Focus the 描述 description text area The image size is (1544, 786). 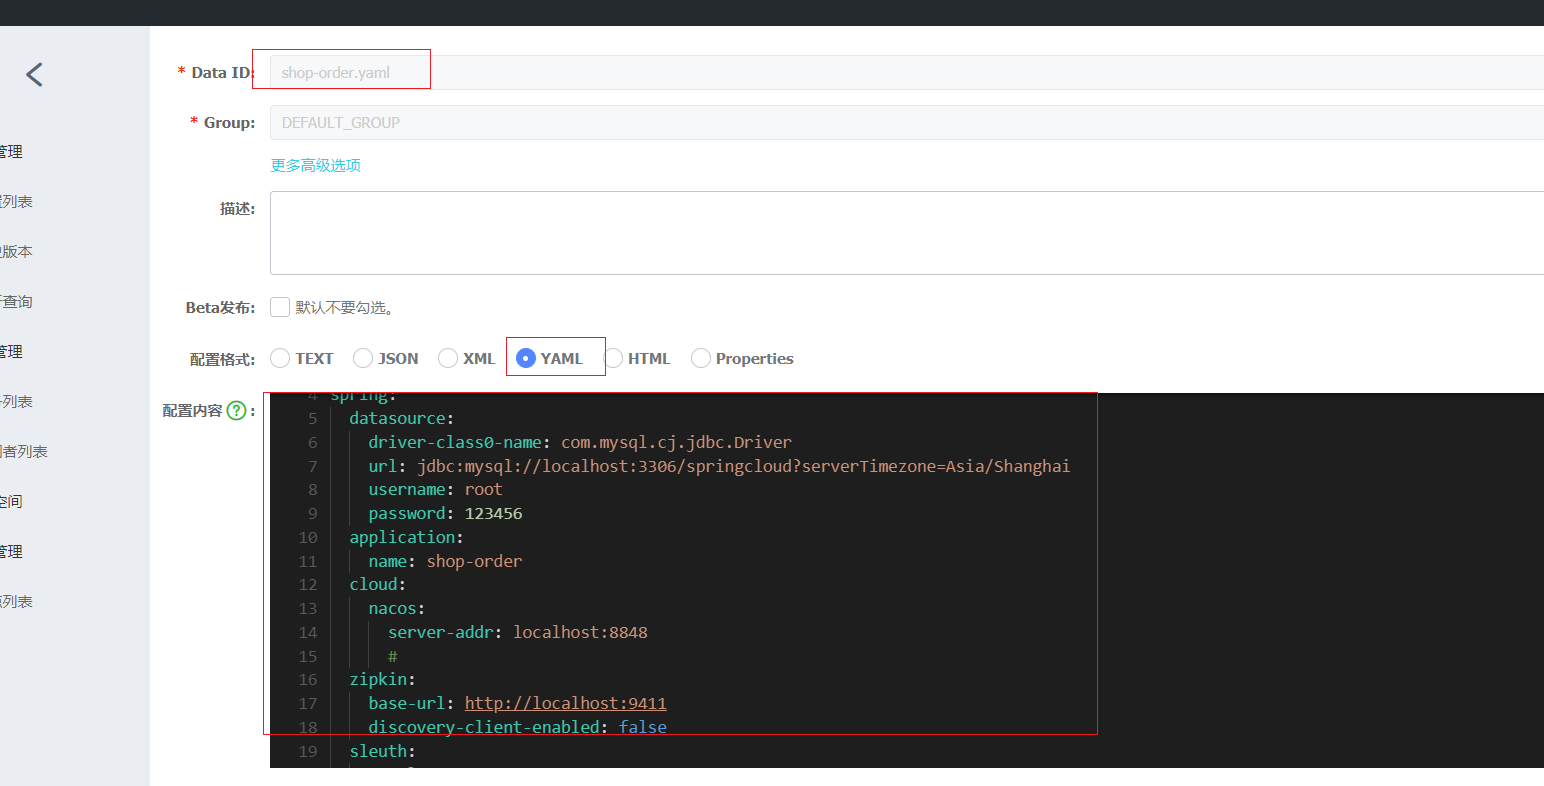coord(907,233)
